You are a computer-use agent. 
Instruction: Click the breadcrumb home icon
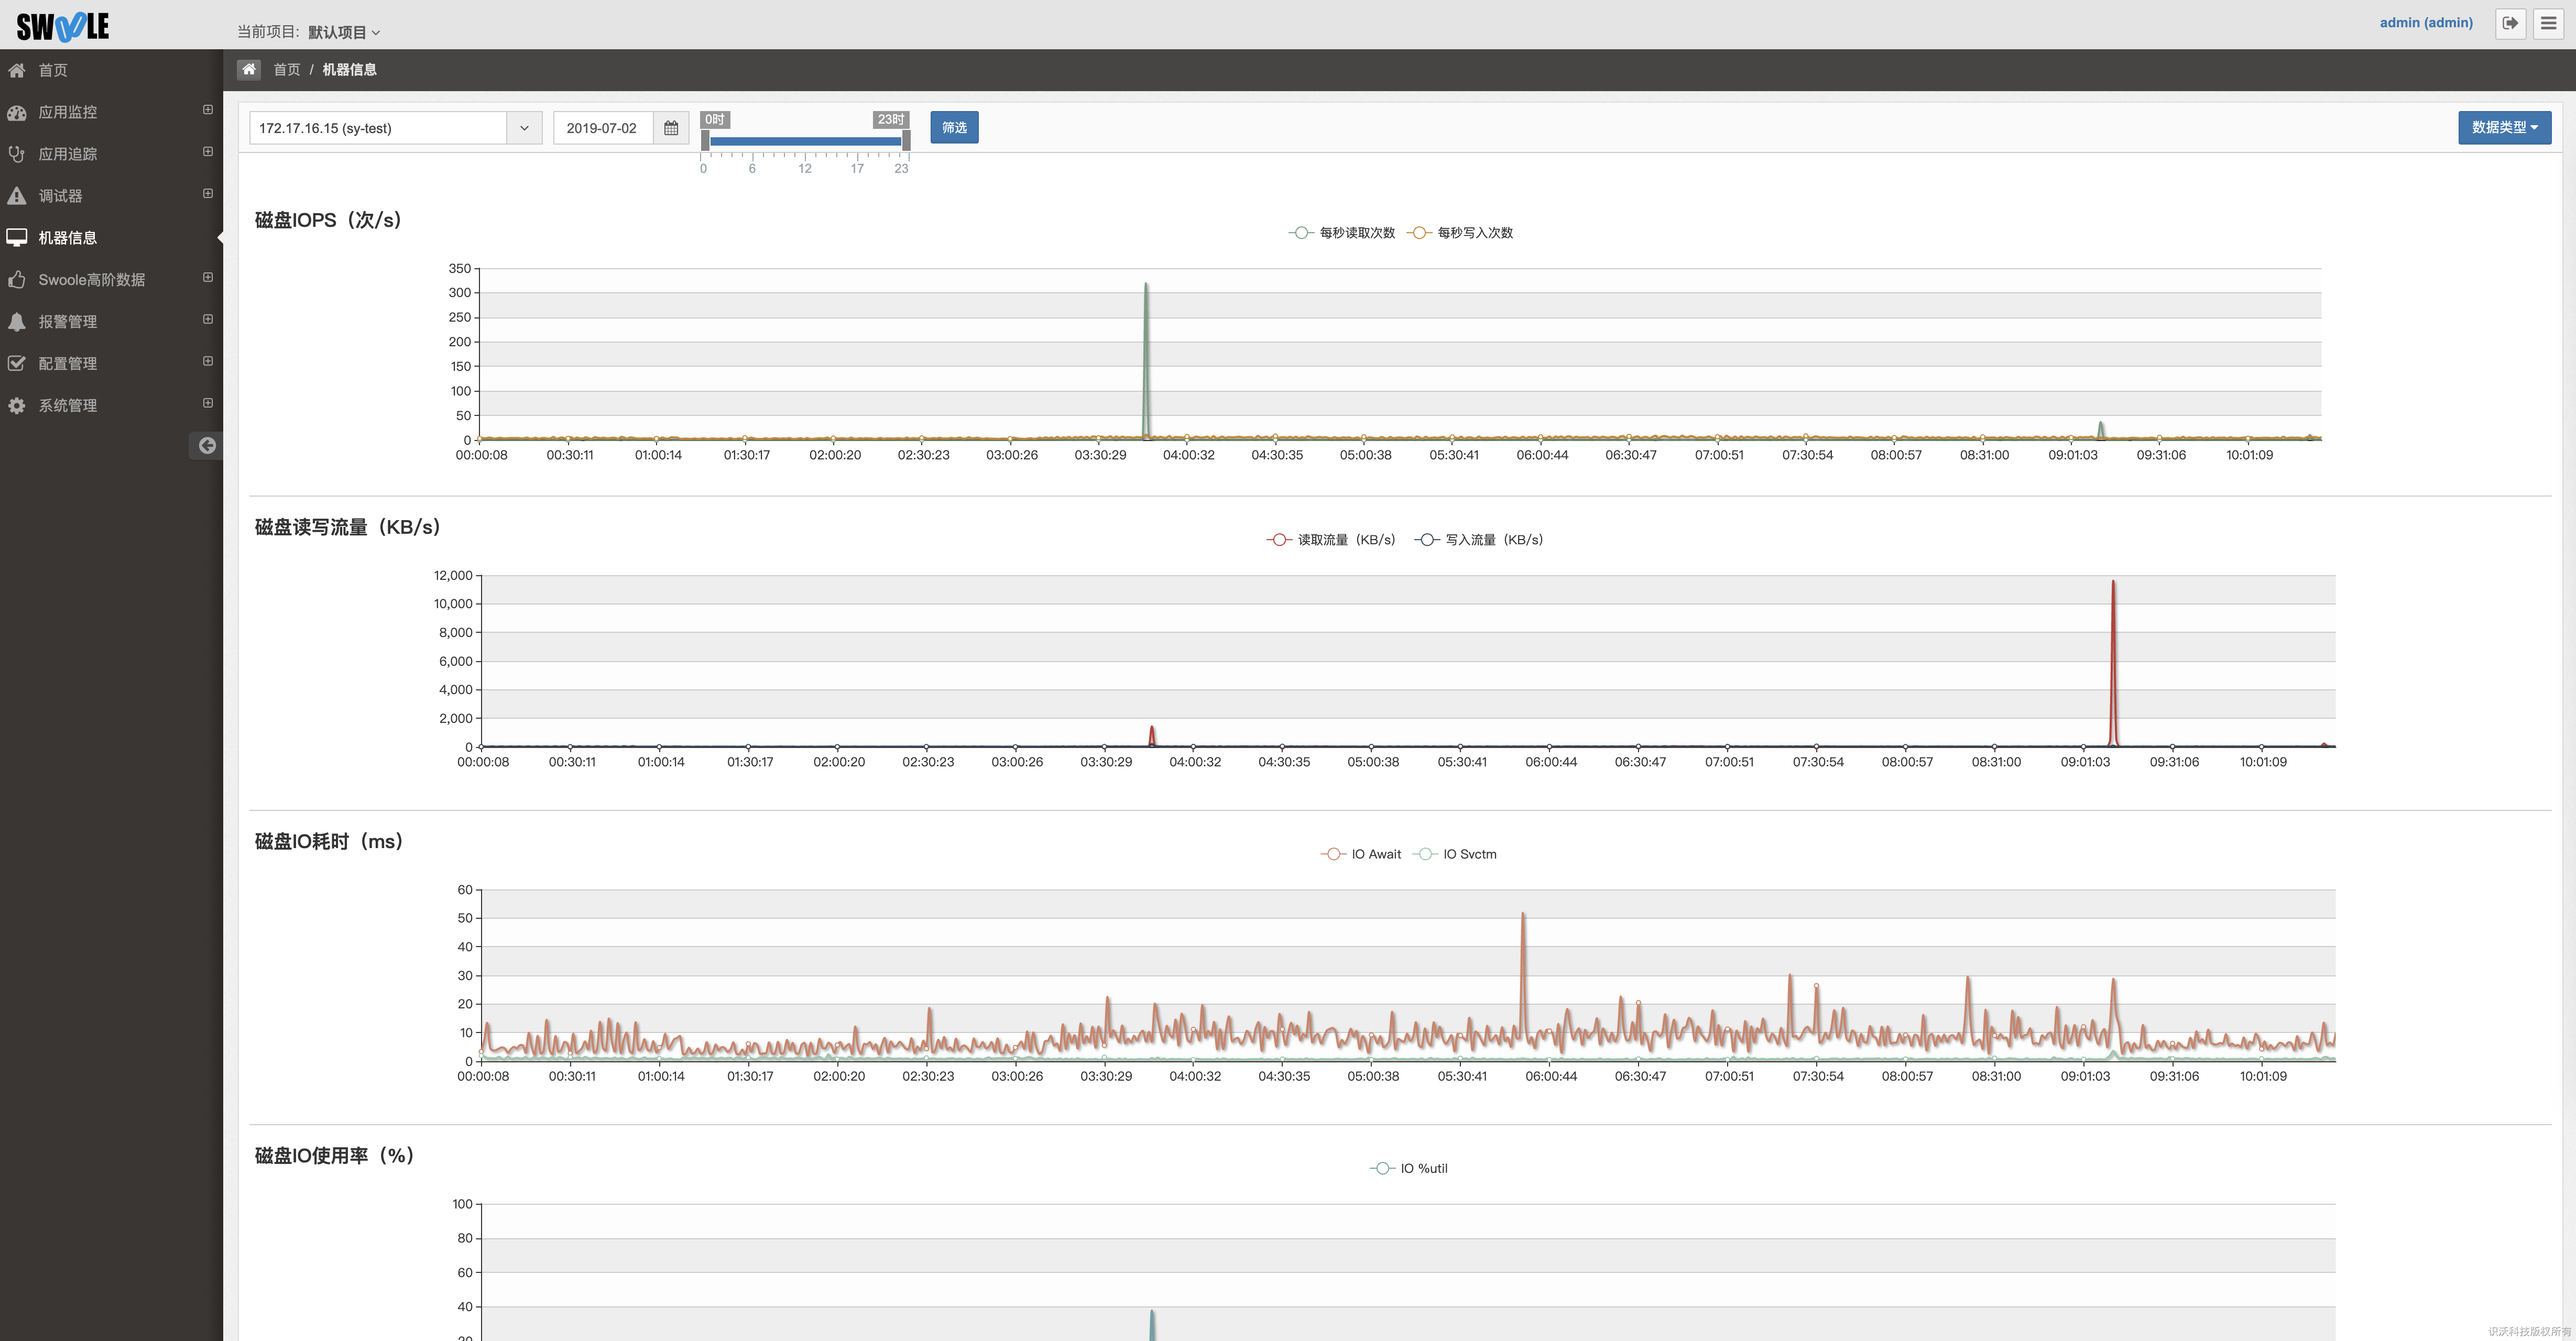click(x=249, y=70)
